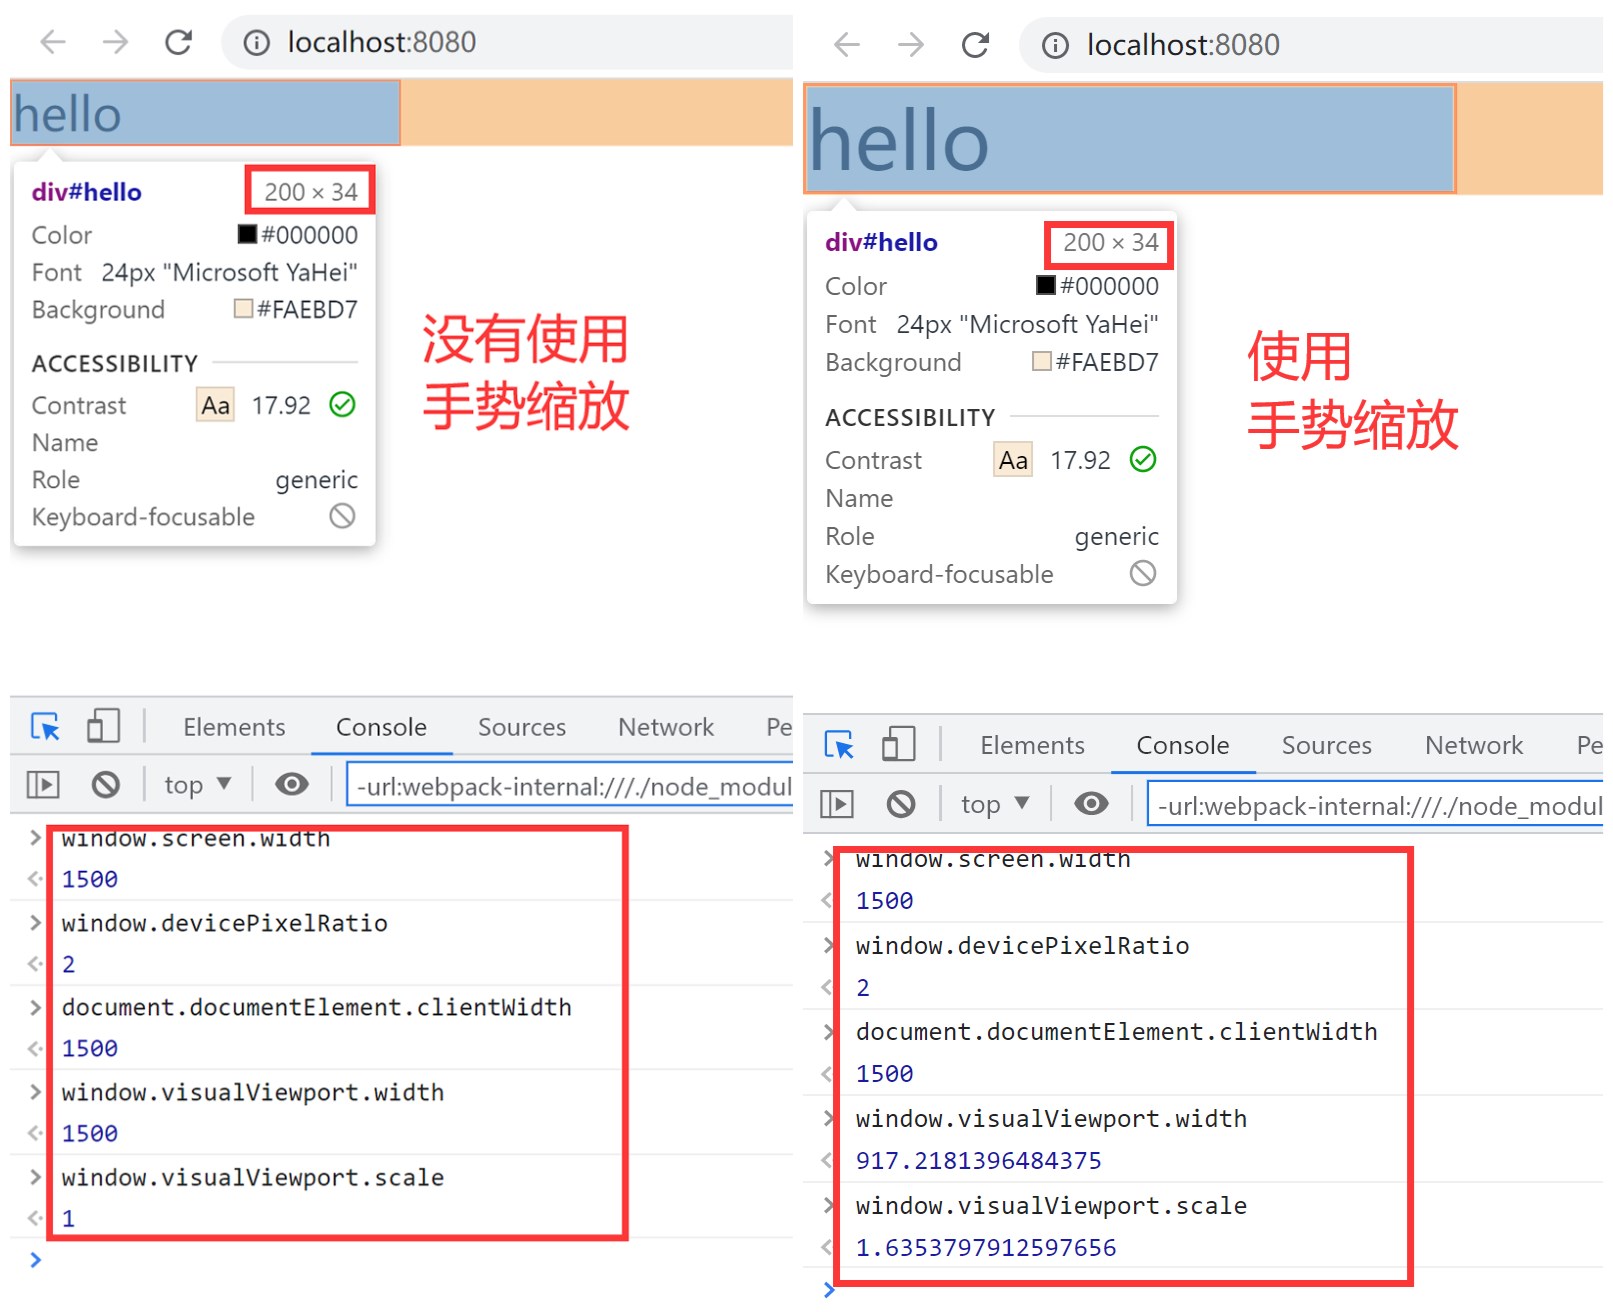Click div#hello label in left tooltip
Screen dimensions: 1613x1312
[87, 192]
